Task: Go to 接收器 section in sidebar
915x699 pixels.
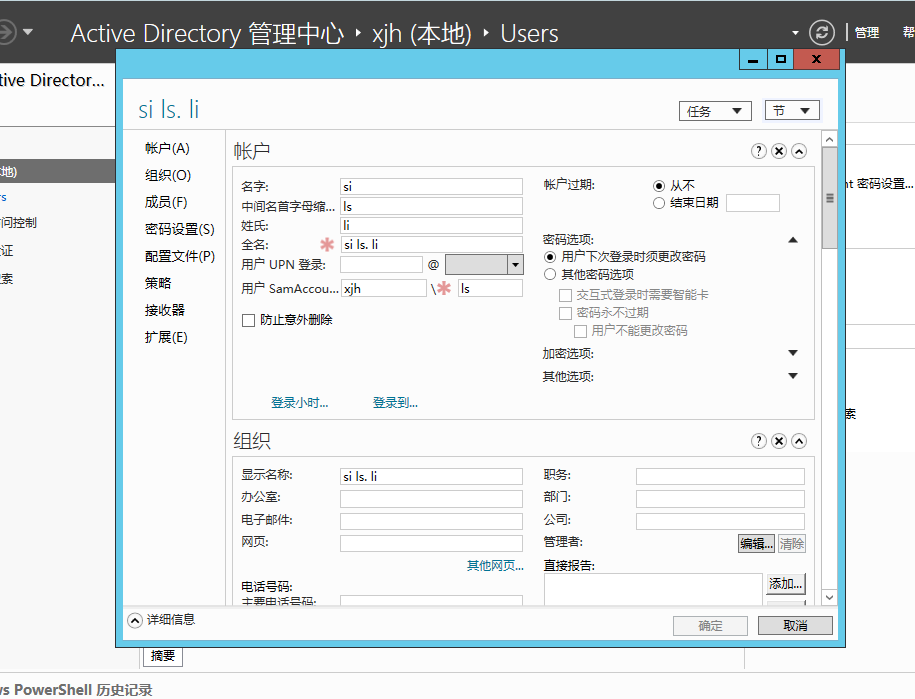Action: tap(165, 310)
